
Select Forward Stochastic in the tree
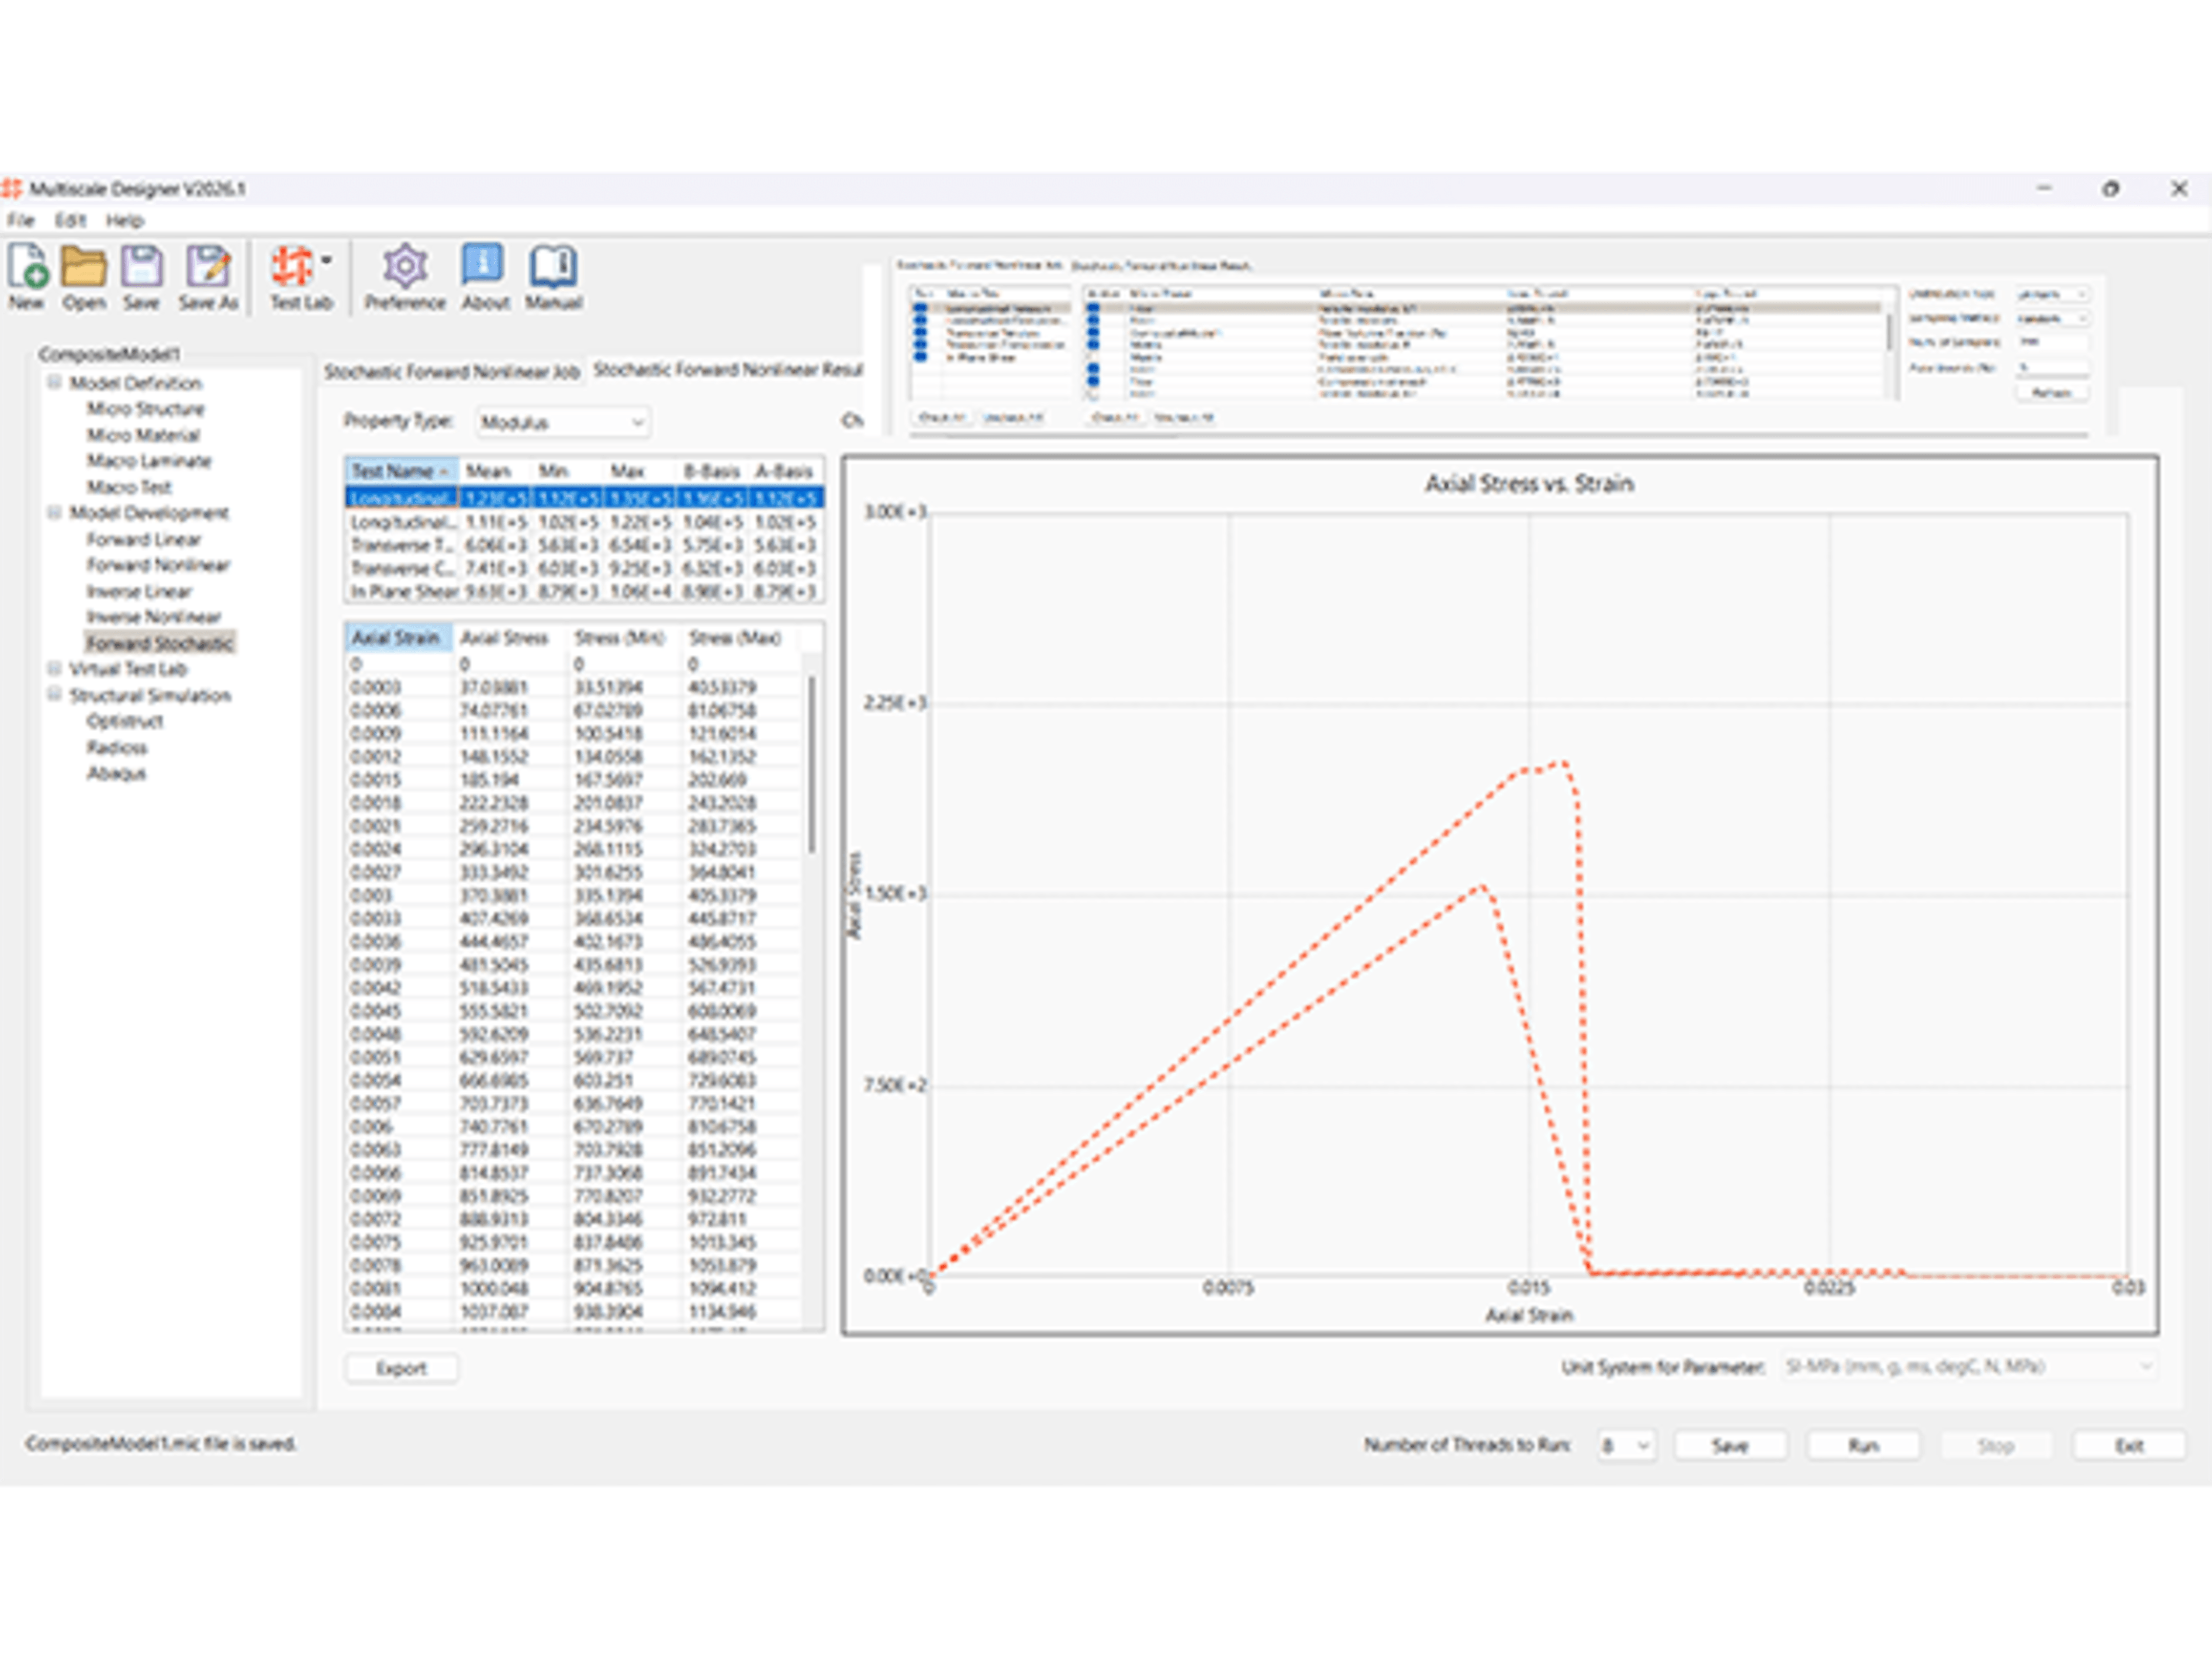160,642
